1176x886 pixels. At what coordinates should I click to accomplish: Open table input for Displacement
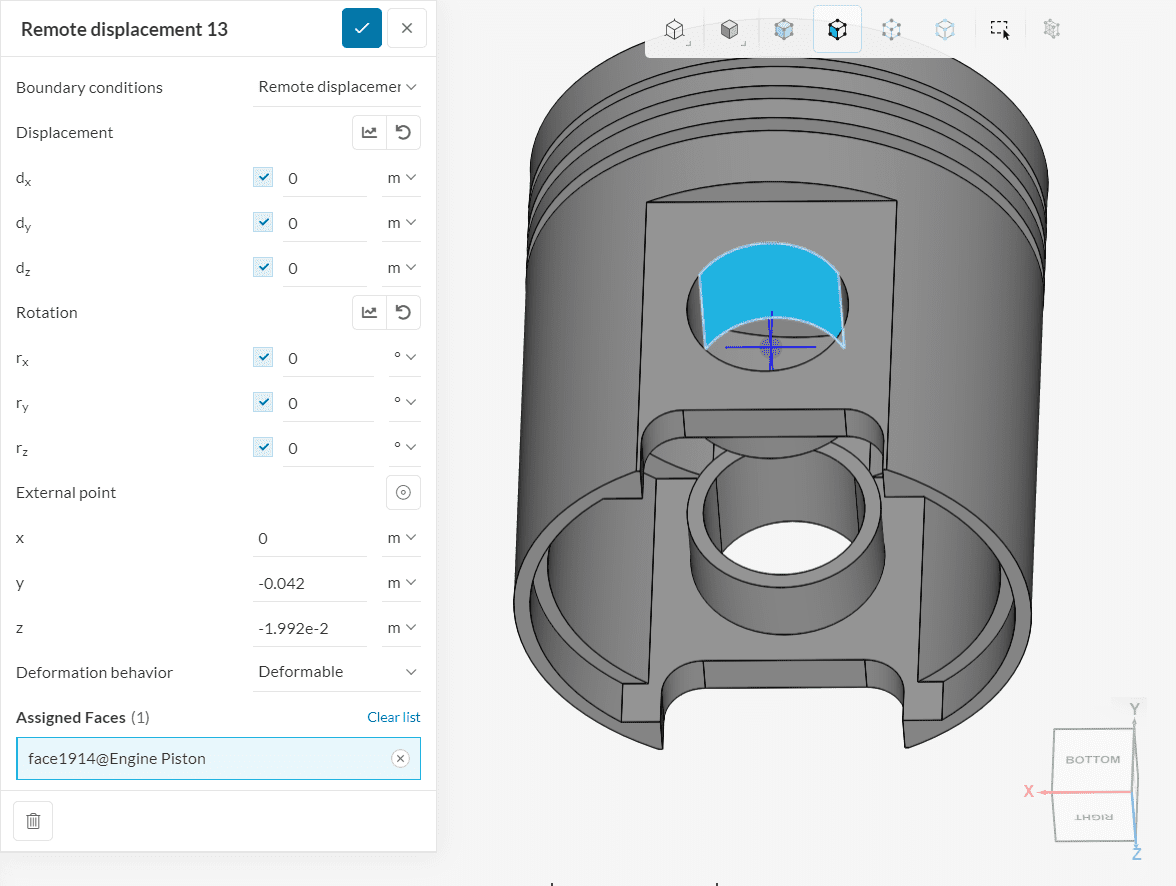point(369,133)
